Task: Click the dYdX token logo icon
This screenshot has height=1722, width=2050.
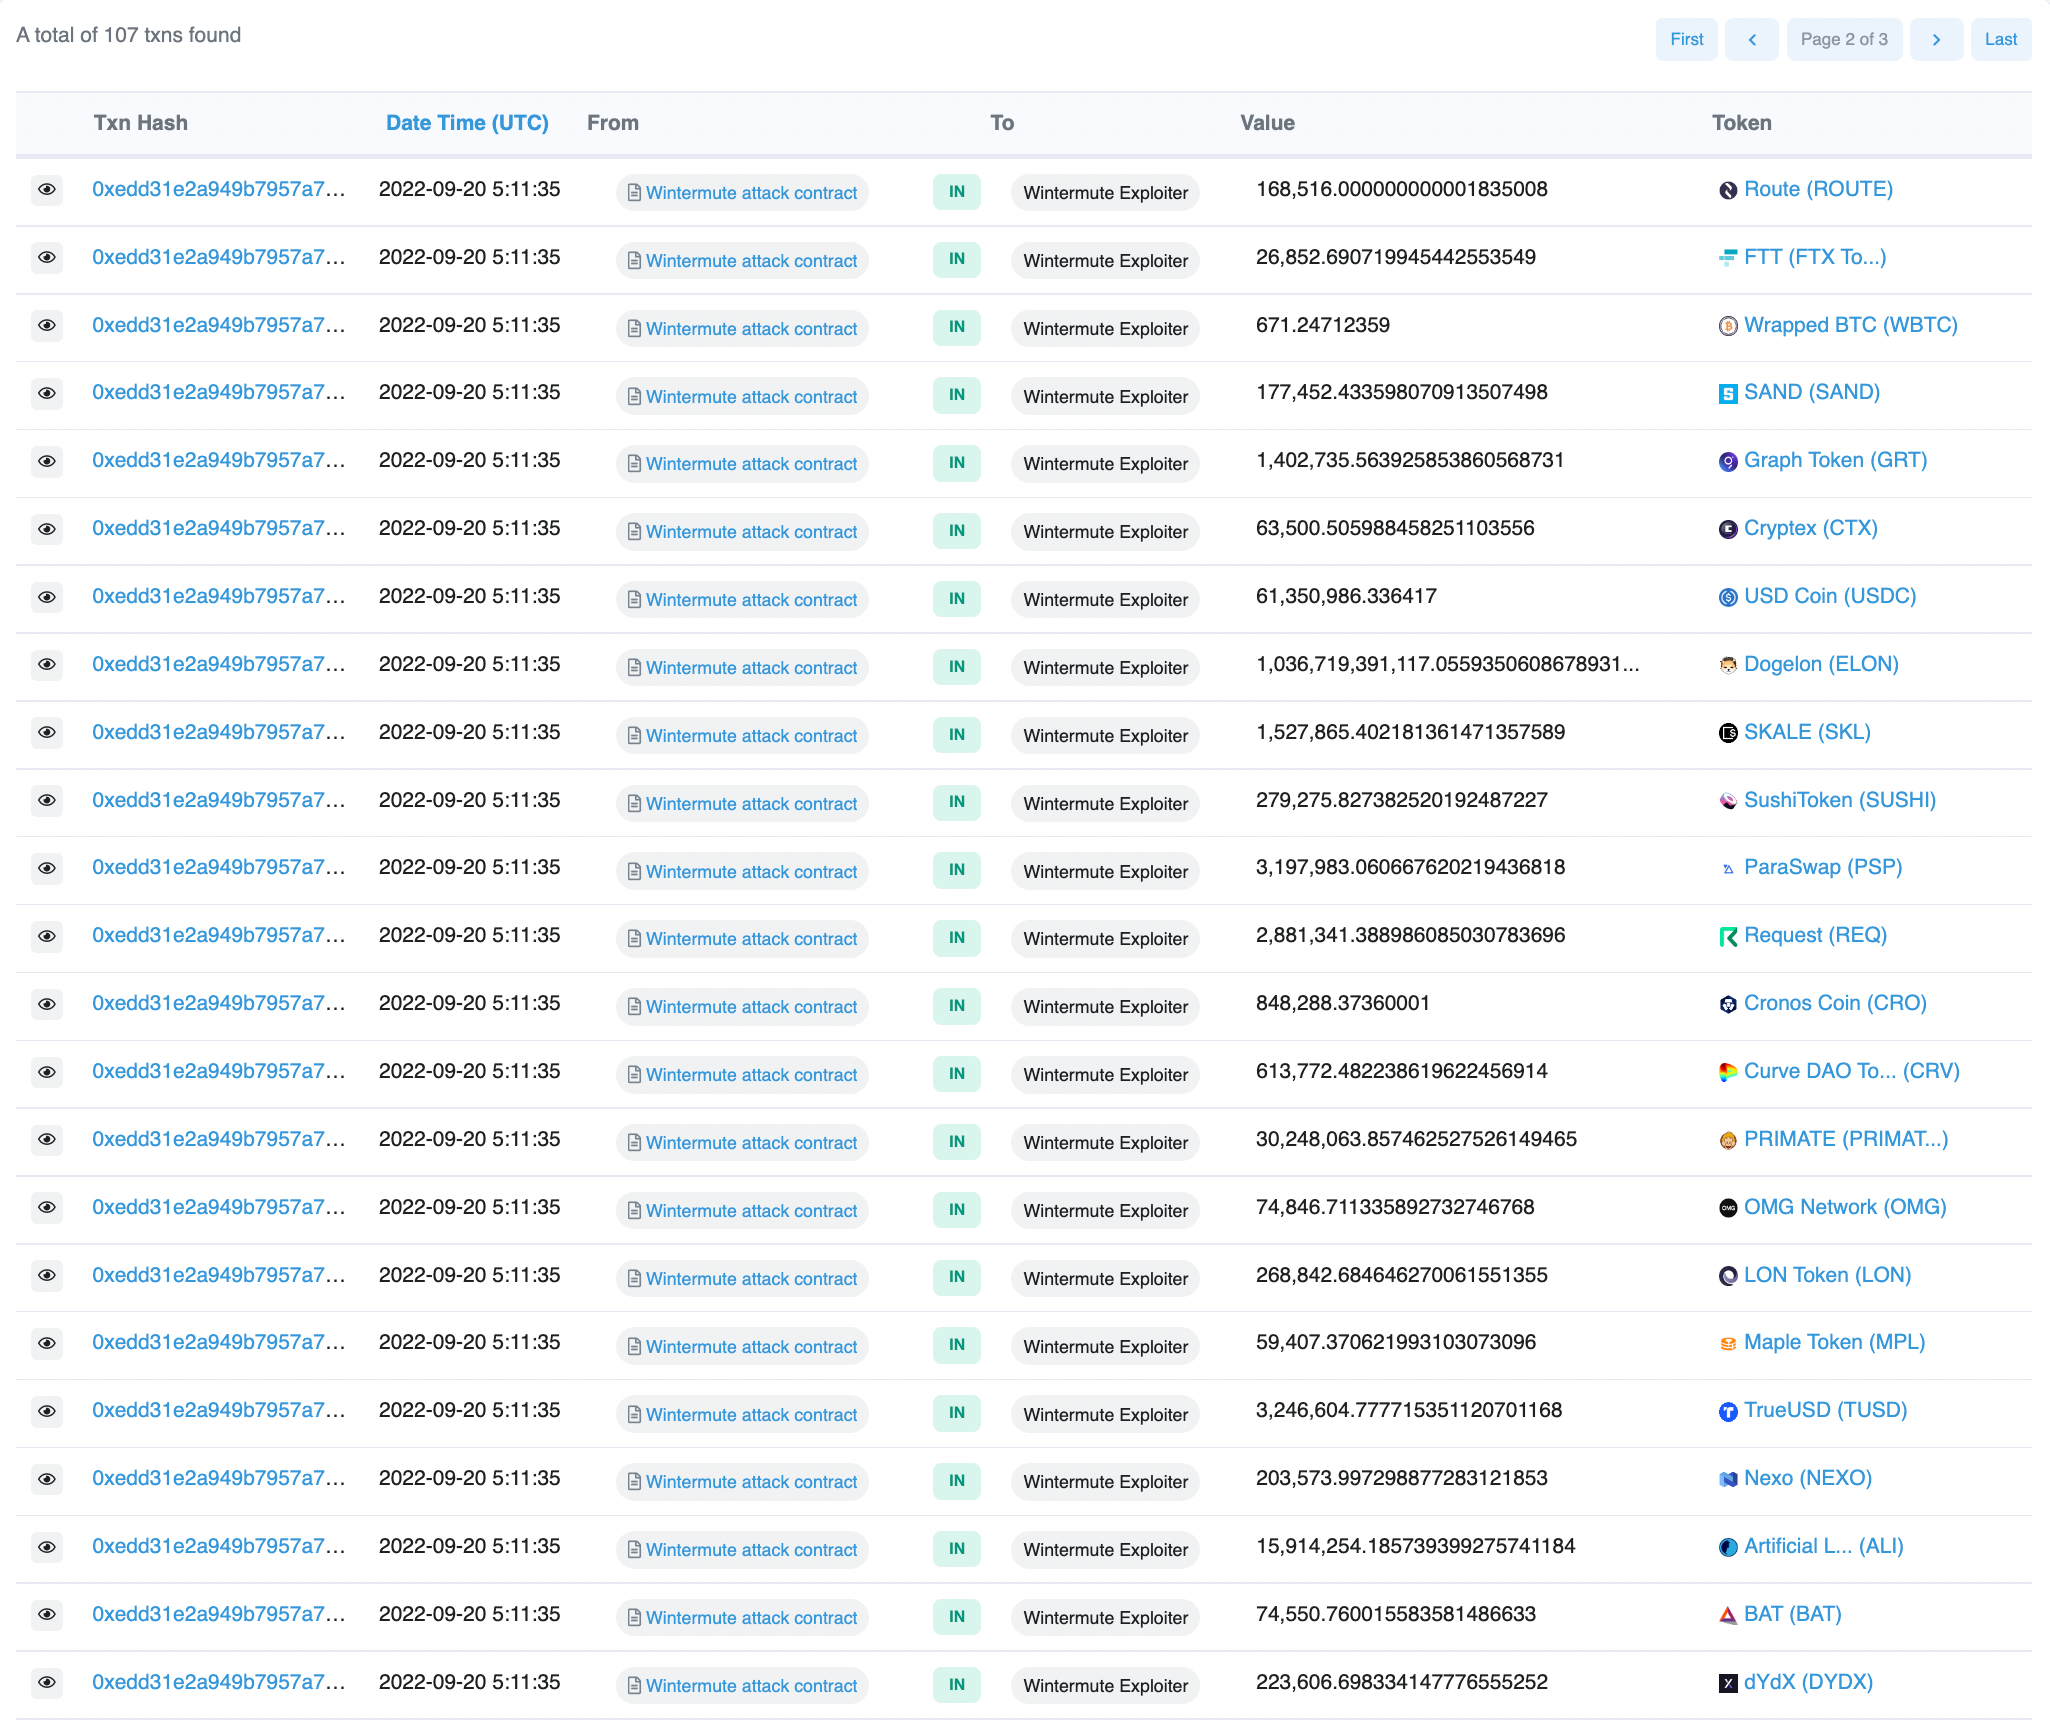Action: click(x=1727, y=1683)
